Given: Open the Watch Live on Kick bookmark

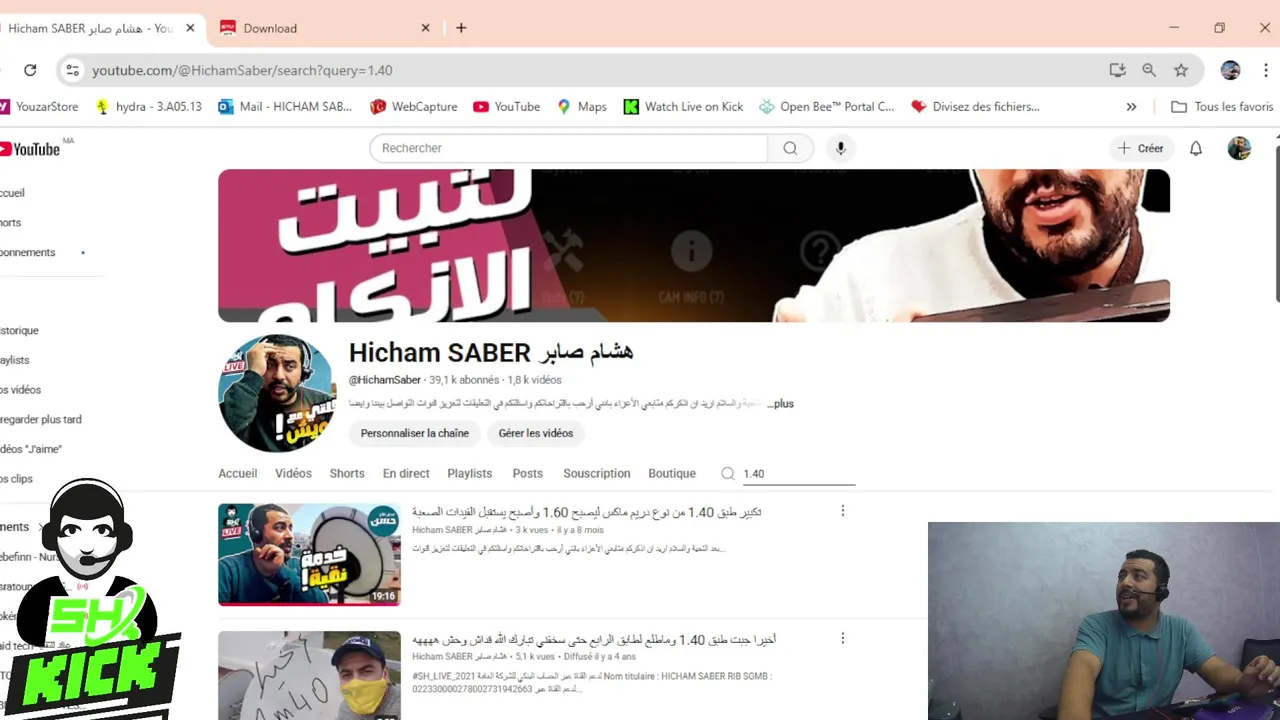Looking at the screenshot, I should tap(683, 106).
